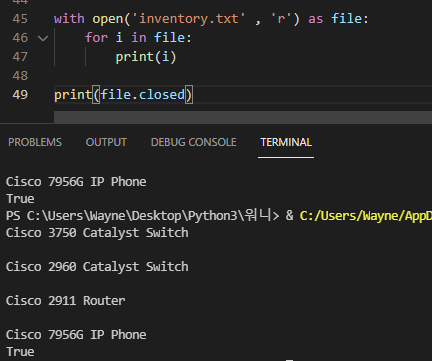432x361 pixels.
Task: Click the 'inventory.txt' string in the code
Action: point(189,19)
